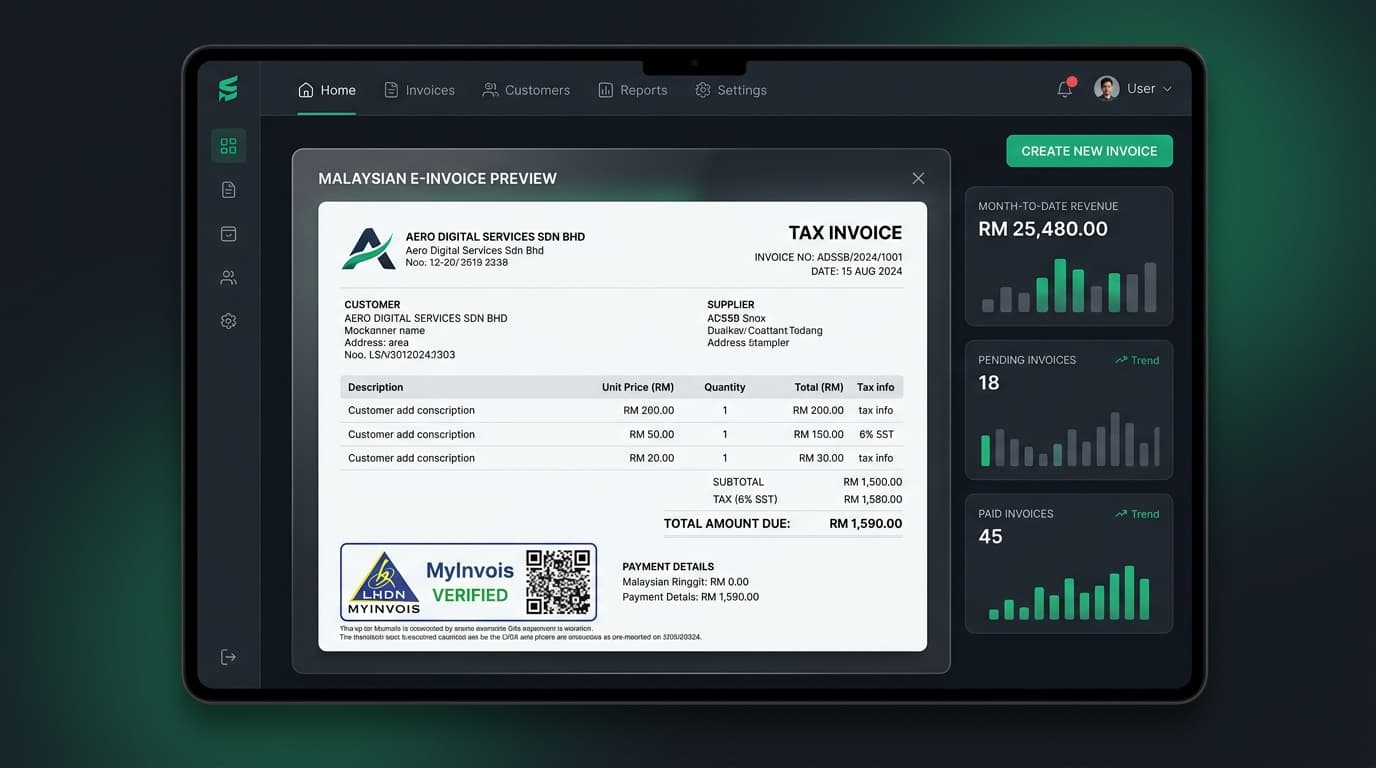This screenshot has height=768, width=1376.
Task: Click the Unit Price (RM) column header
Action: click(x=638, y=387)
